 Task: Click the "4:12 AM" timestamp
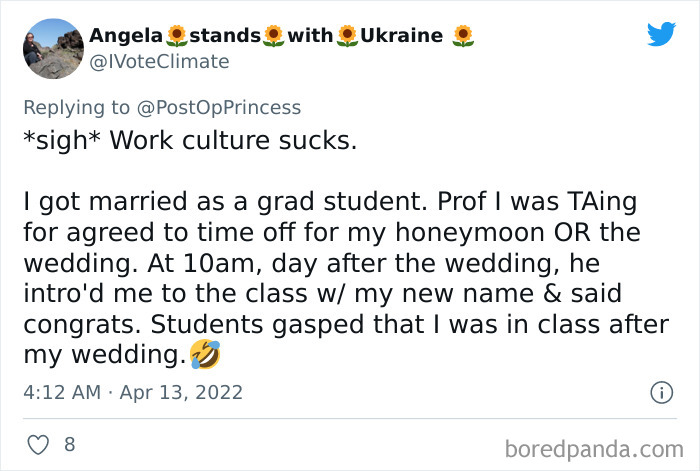click(x=63, y=392)
